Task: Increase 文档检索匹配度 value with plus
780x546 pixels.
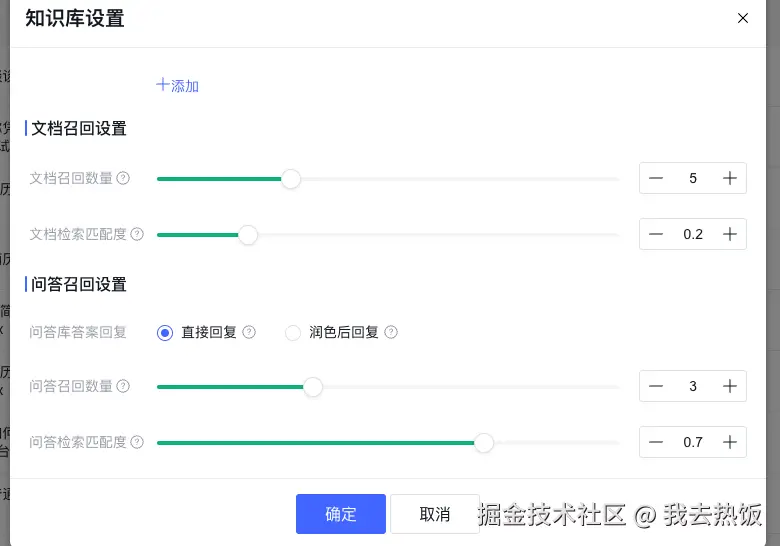Action: tap(730, 234)
